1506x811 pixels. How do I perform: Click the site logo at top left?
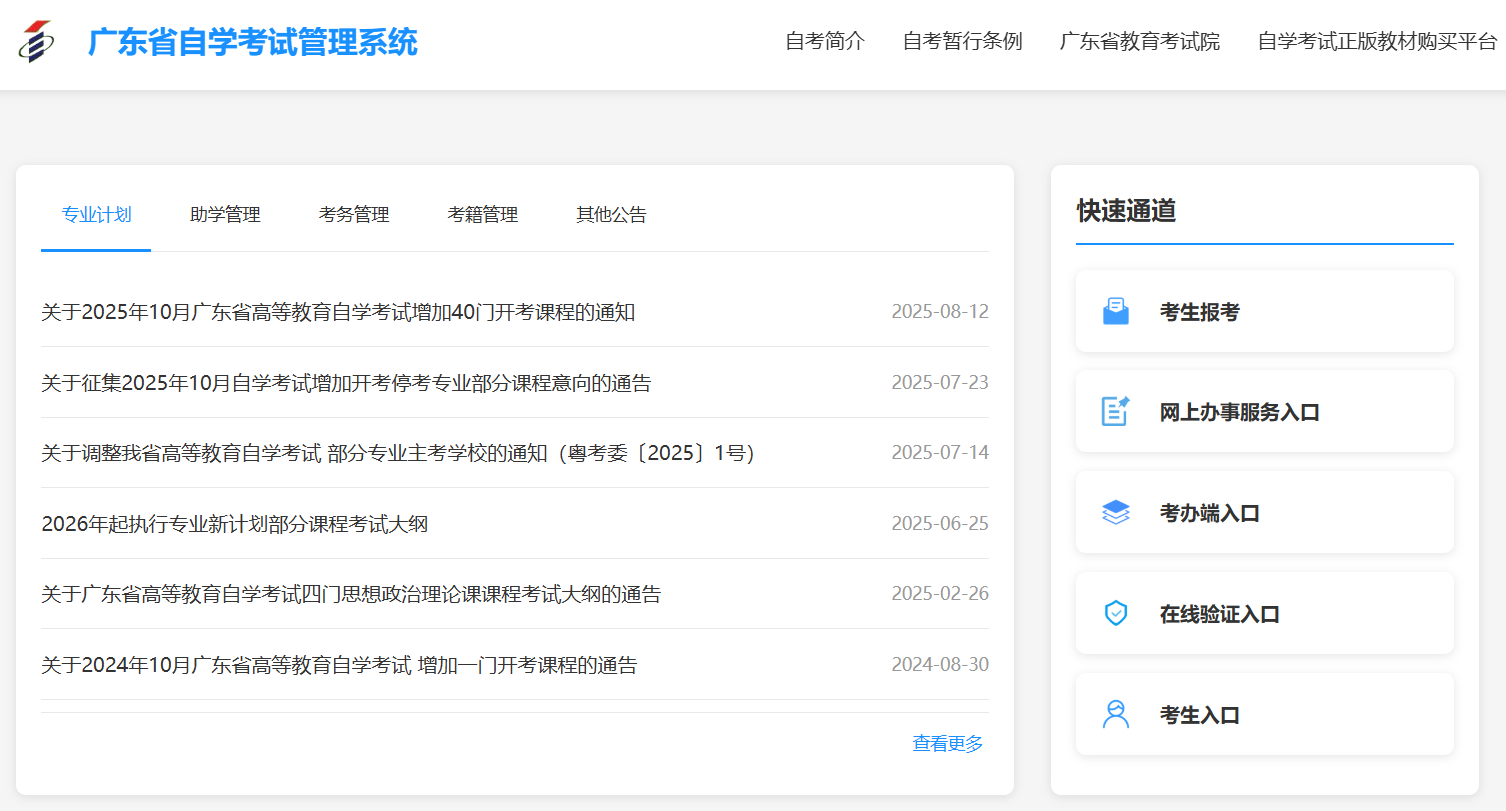[x=37, y=42]
